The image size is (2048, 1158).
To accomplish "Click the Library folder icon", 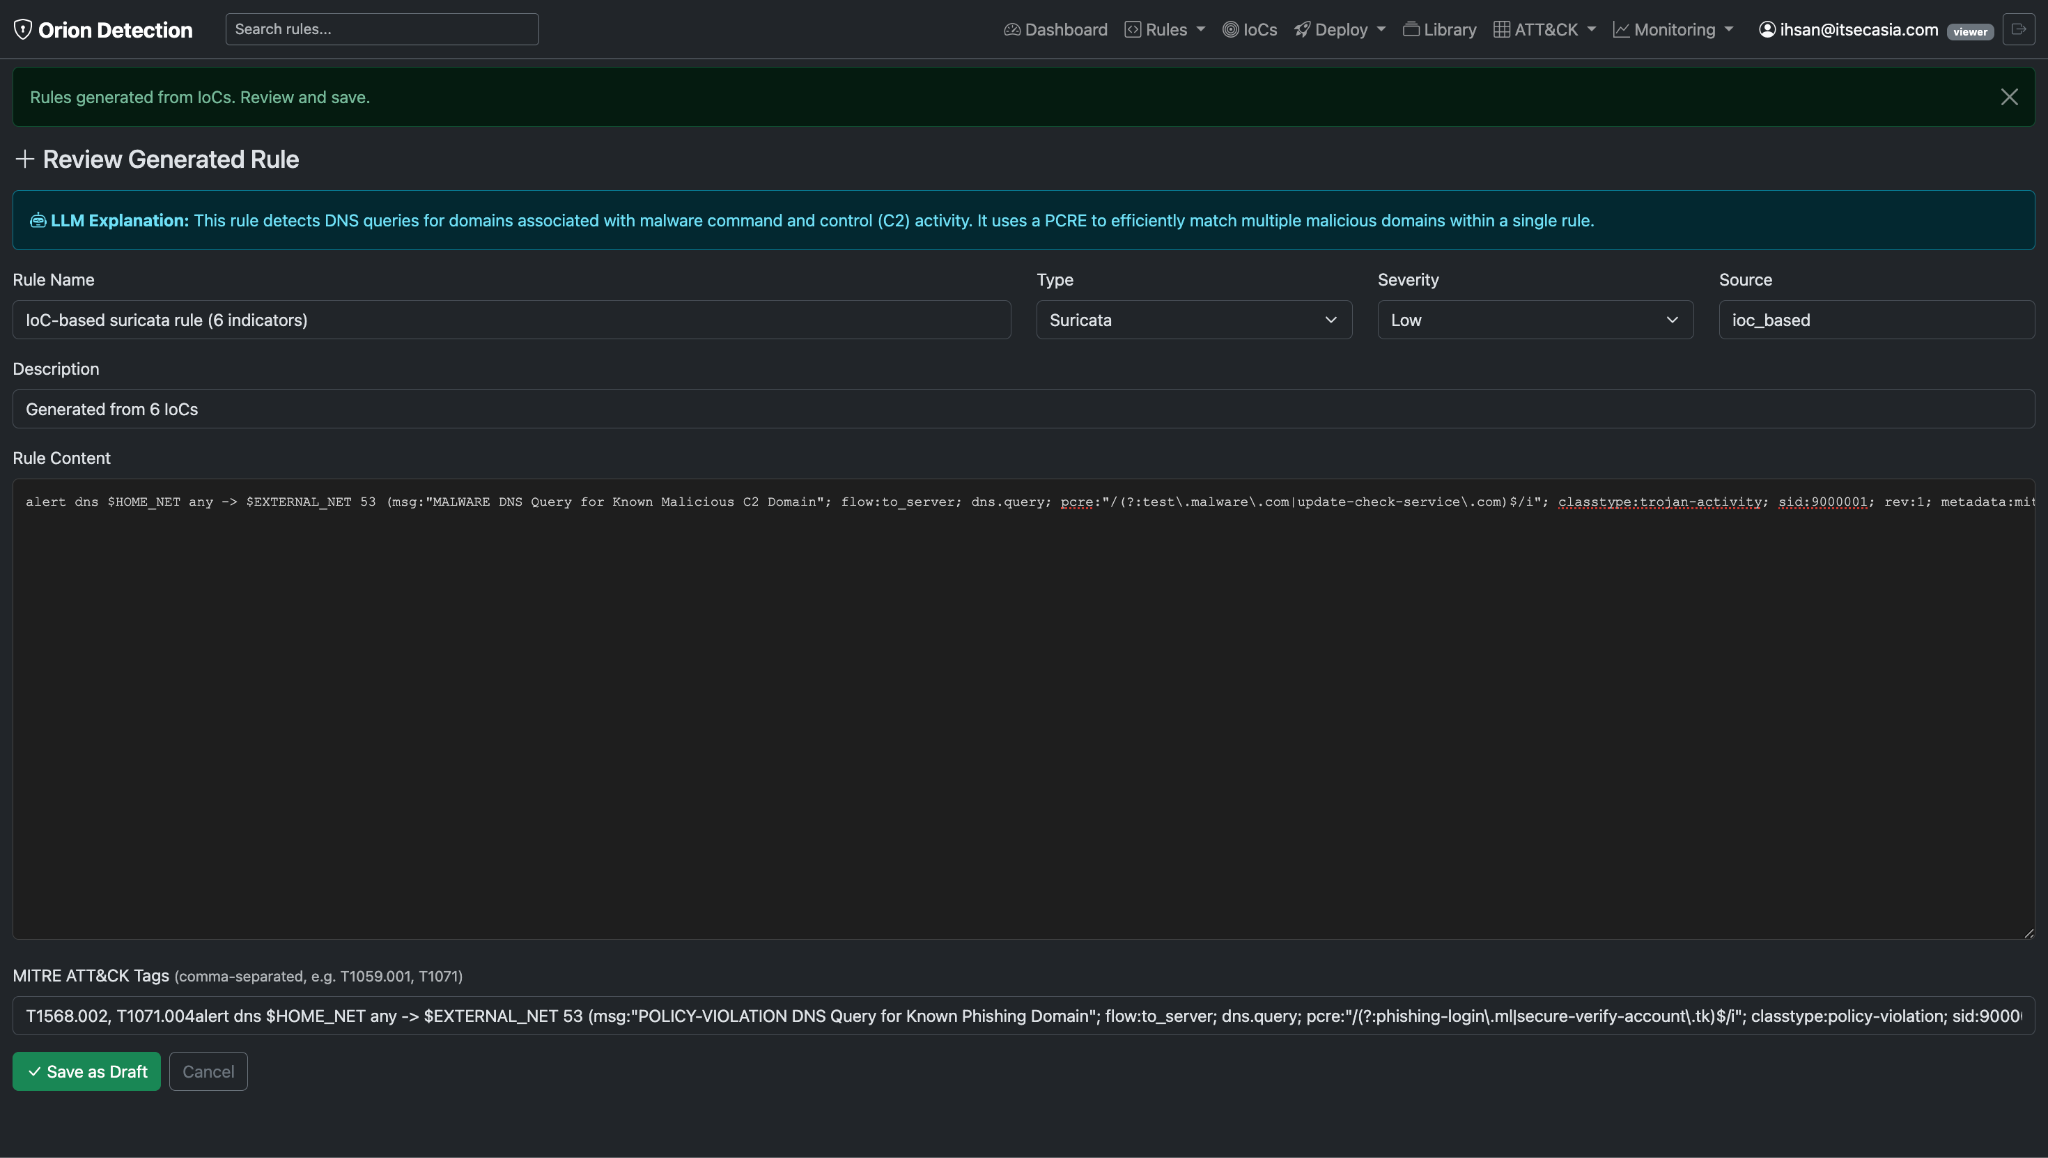I will pos(1411,30).
